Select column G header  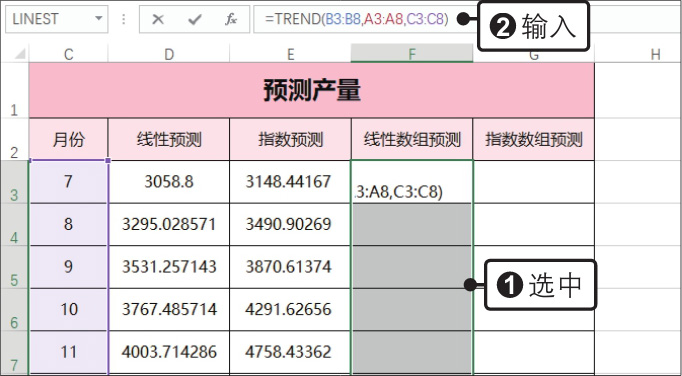click(x=534, y=54)
